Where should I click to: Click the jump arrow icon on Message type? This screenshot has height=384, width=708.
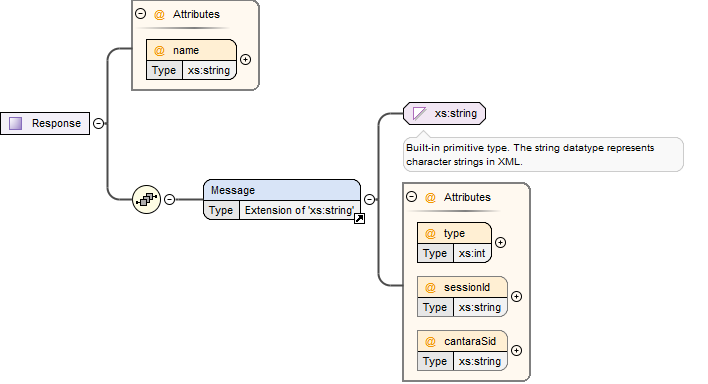[x=359, y=219]
